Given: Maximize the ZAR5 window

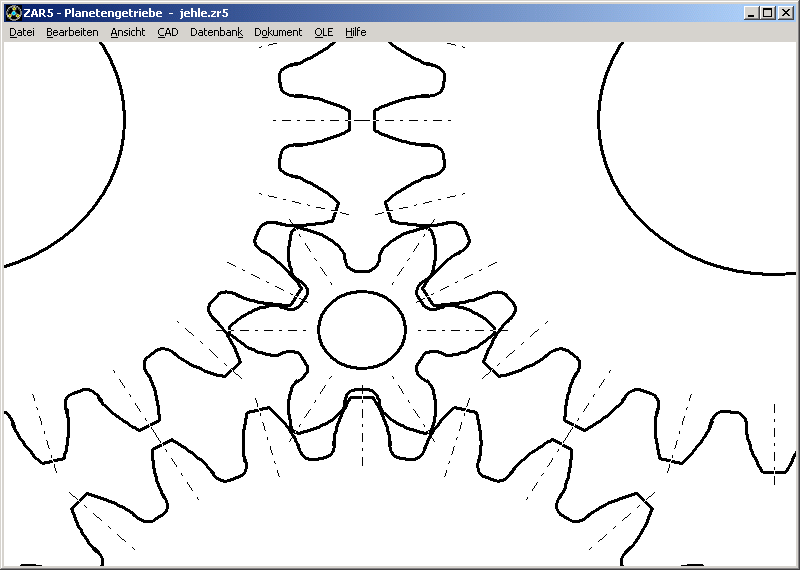Looking at the screenshot, I should coord(767,13).
